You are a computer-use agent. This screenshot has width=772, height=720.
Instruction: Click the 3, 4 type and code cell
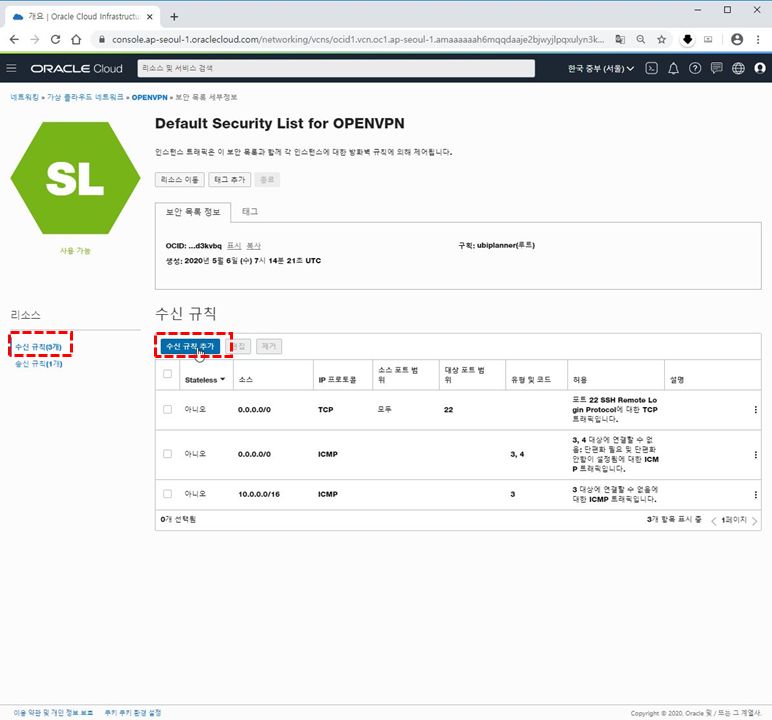(517, 455)
